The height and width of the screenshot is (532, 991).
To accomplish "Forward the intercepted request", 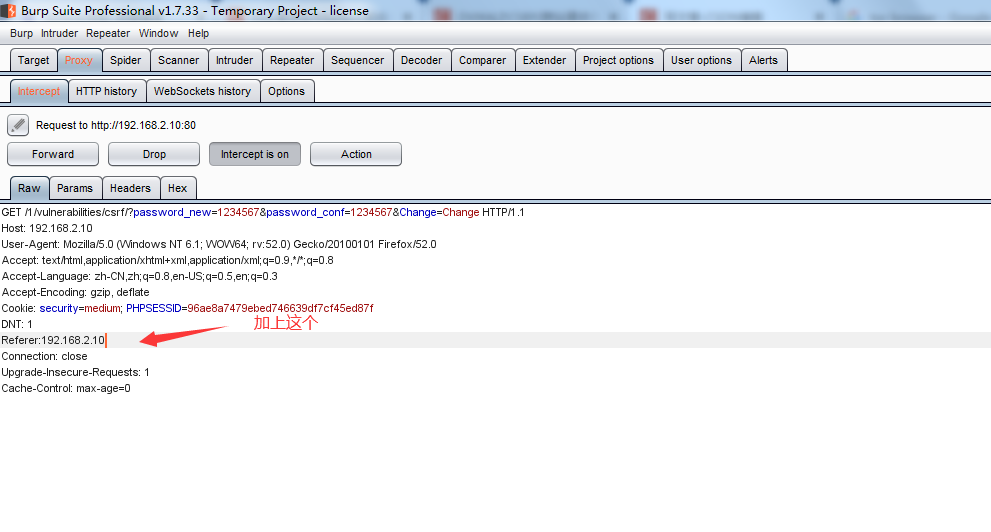I will pyautogui.click(x=53, y=154).
